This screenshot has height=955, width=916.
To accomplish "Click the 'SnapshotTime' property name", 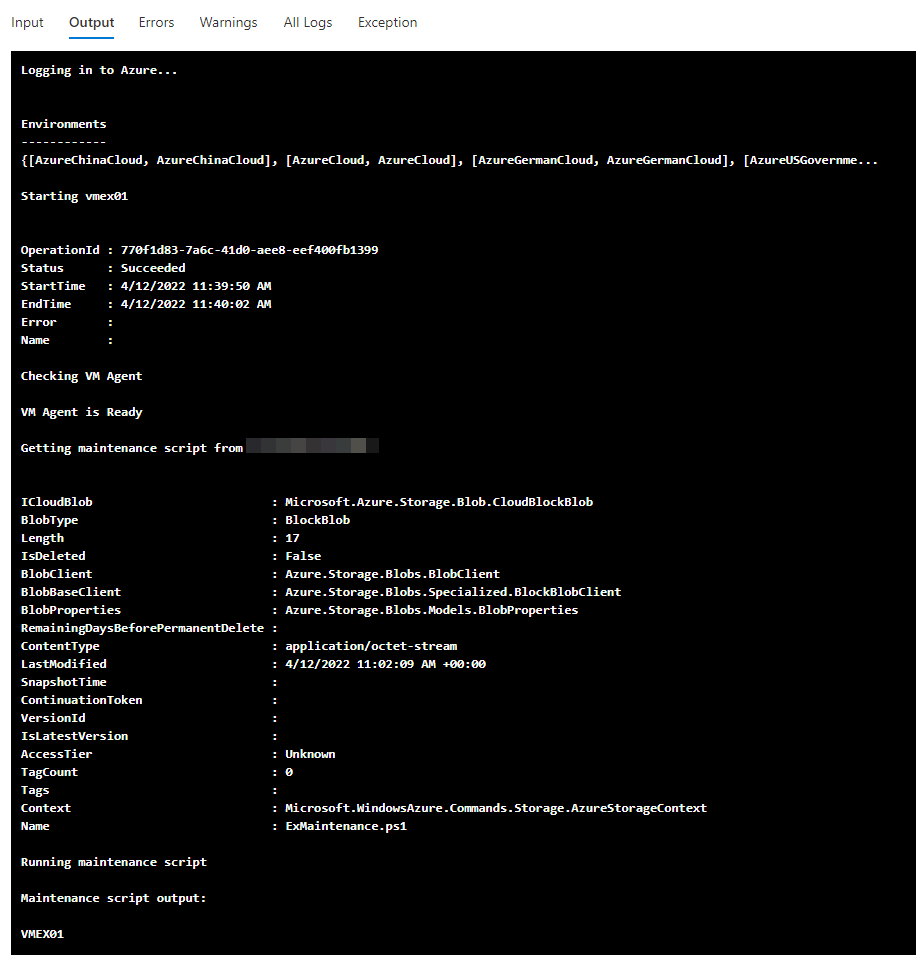I will click(x=63, y=682).
